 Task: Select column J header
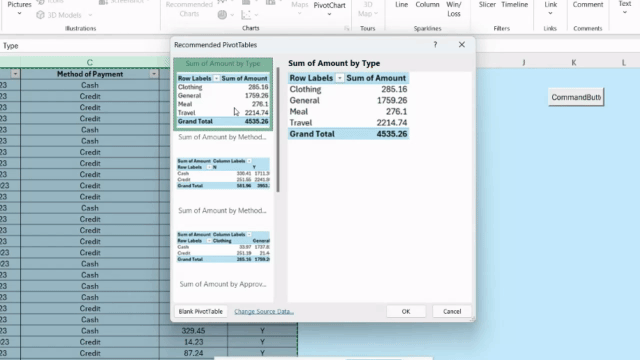[524, 62]
